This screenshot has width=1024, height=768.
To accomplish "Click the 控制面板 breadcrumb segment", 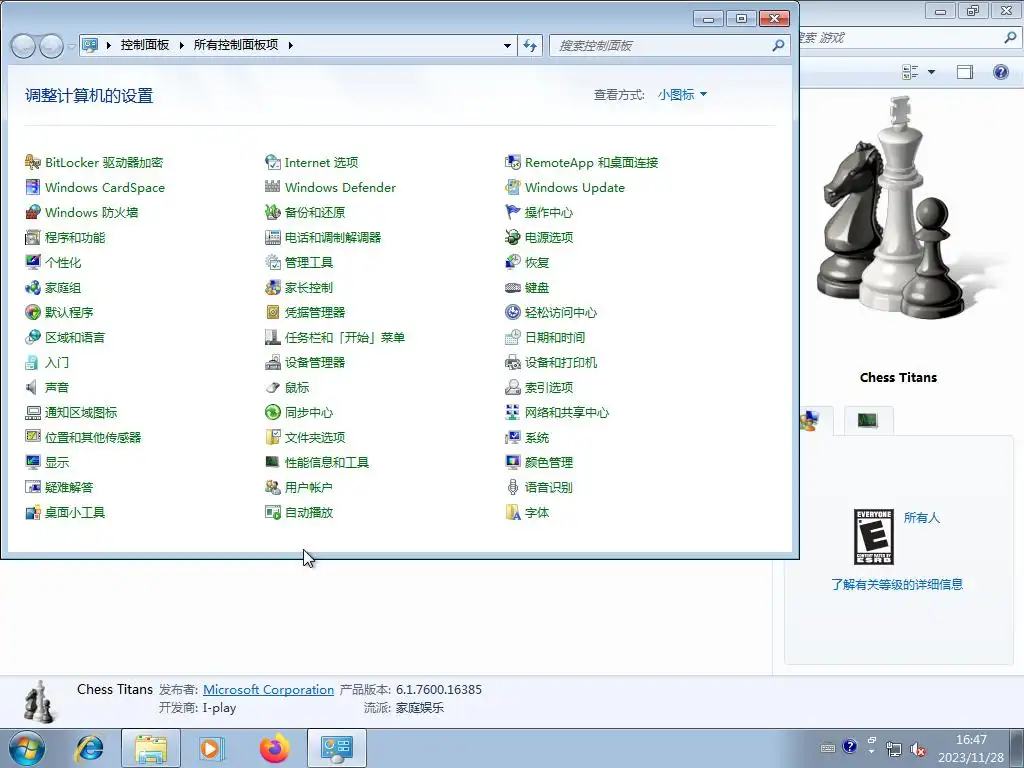I will [145, 44].
